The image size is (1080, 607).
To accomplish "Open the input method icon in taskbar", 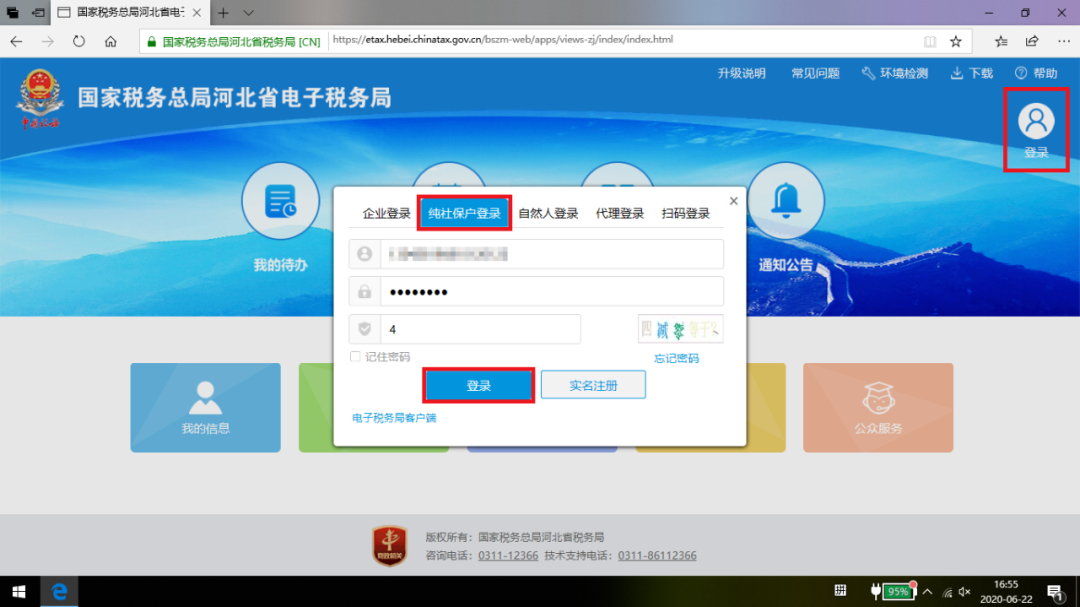I will tap(840, 590).
